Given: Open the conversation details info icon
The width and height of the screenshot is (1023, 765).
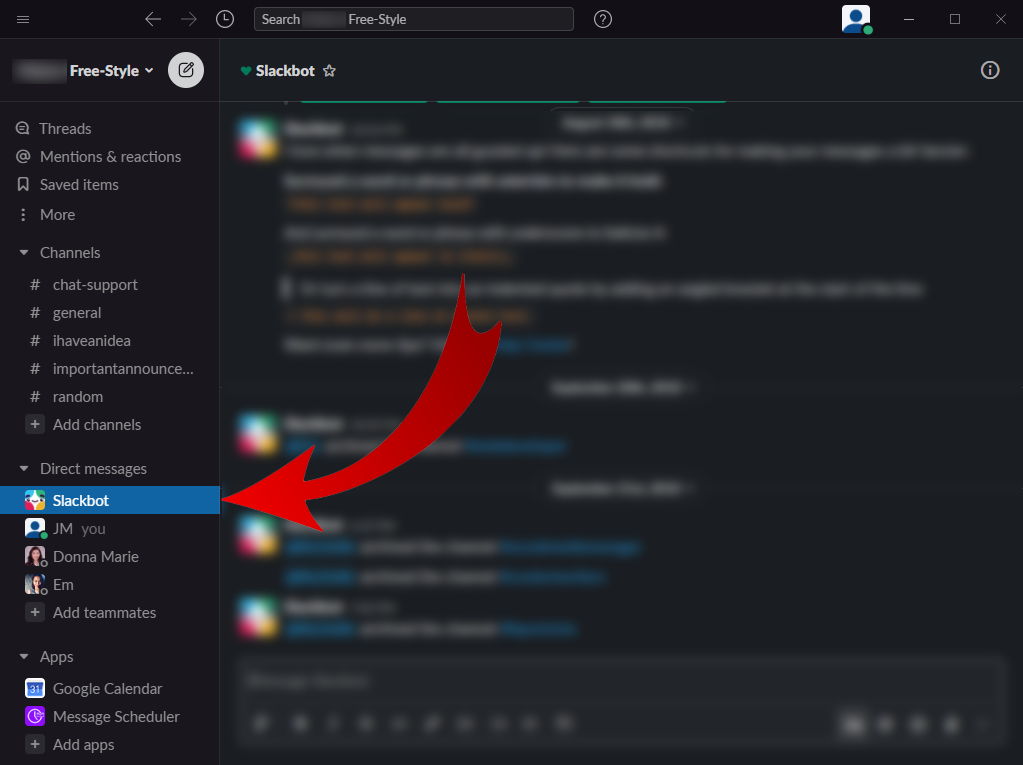Looking at the screenshot, I should pos(990,70).
